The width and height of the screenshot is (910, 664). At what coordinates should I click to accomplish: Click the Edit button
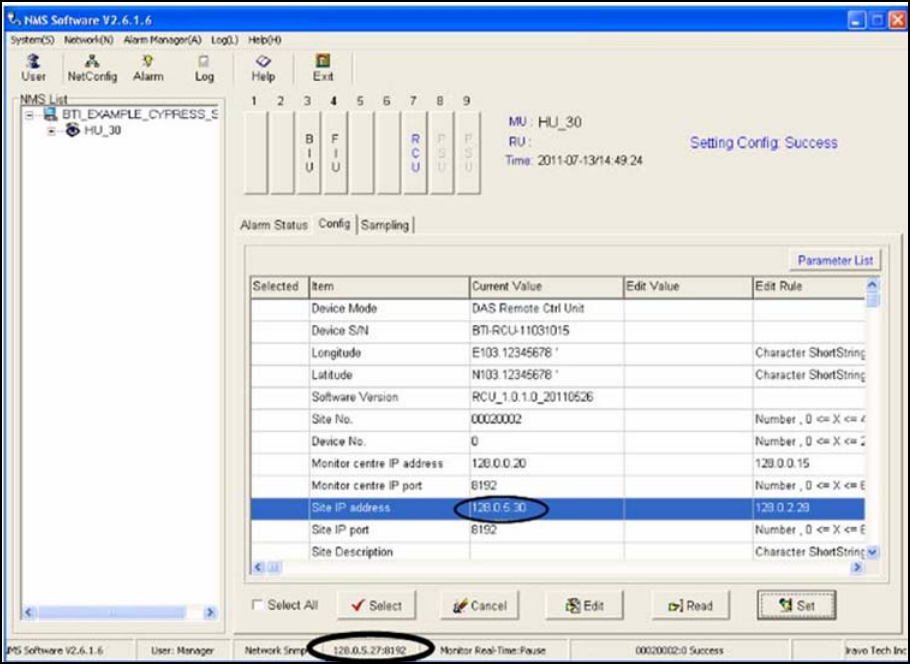click(584, 605)
